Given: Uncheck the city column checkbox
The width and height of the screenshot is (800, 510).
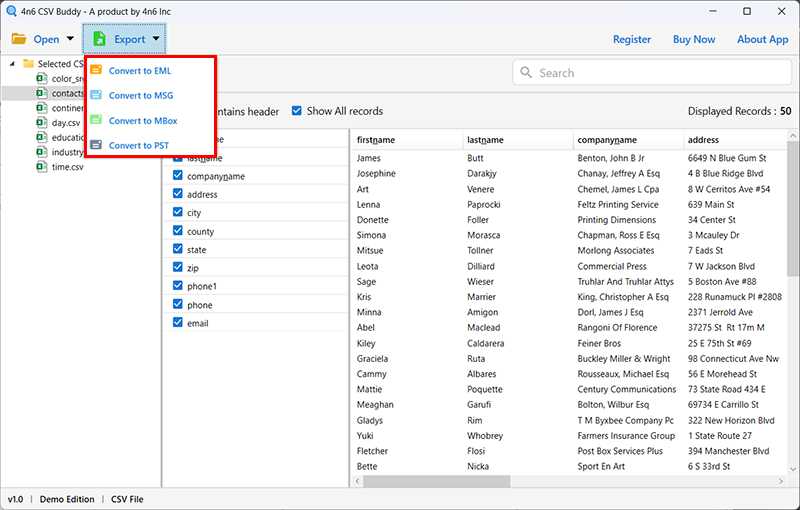Looking at the screenshot, I should tap(178, 212).
